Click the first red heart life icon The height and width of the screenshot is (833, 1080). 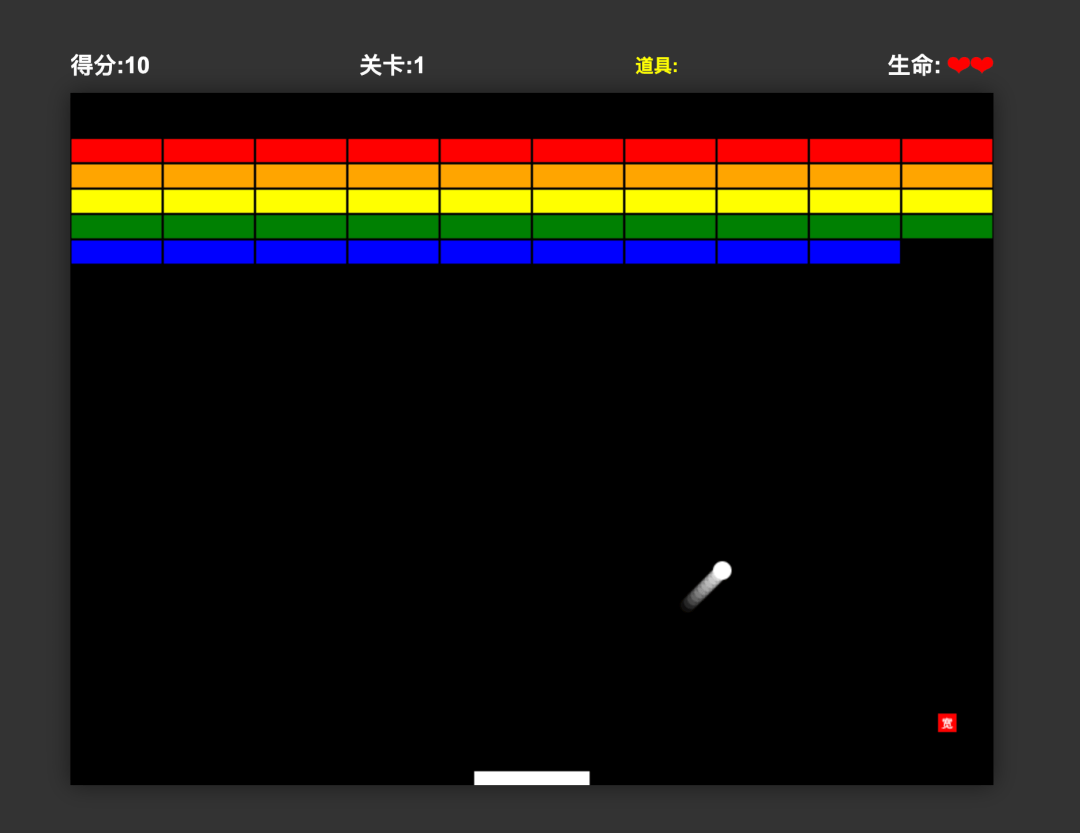click(x=958, y=65)
